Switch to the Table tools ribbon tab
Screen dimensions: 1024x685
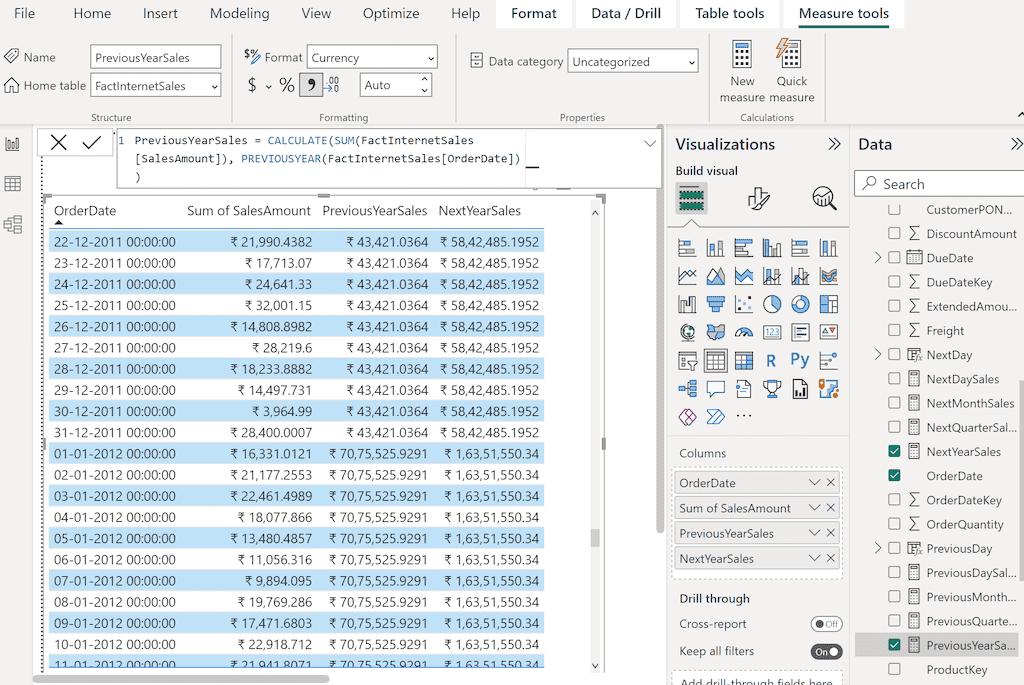pos(729,14)
